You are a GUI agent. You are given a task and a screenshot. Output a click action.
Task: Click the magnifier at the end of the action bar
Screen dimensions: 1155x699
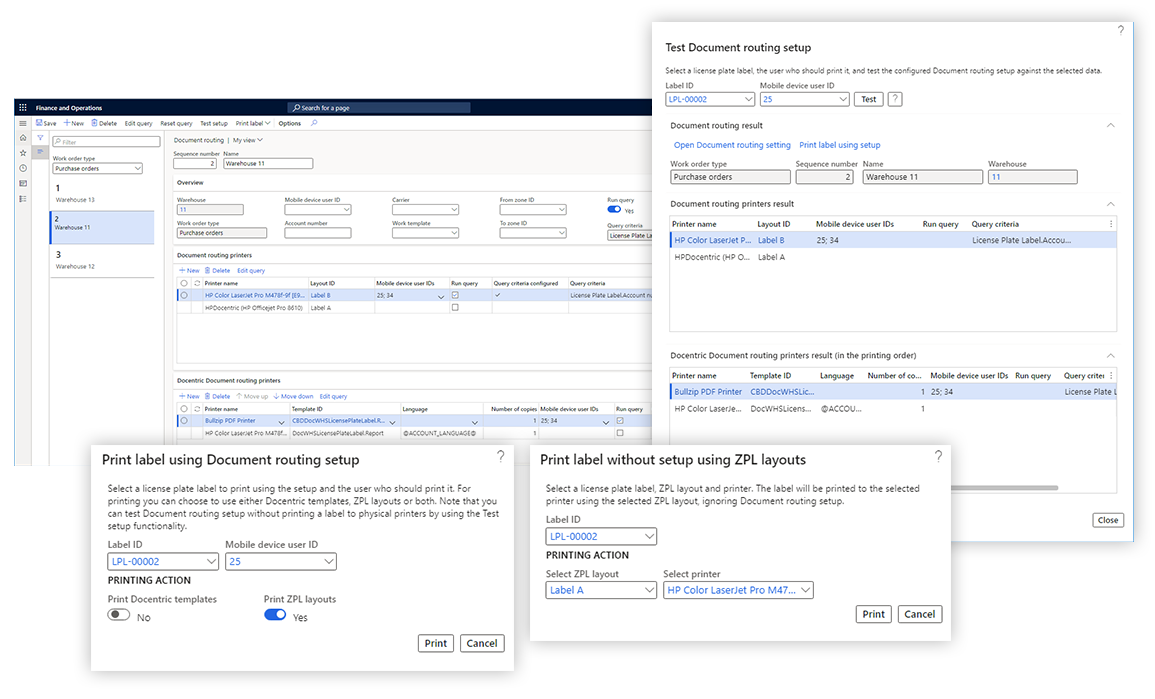pyautogui.click(x=314, y=123)
